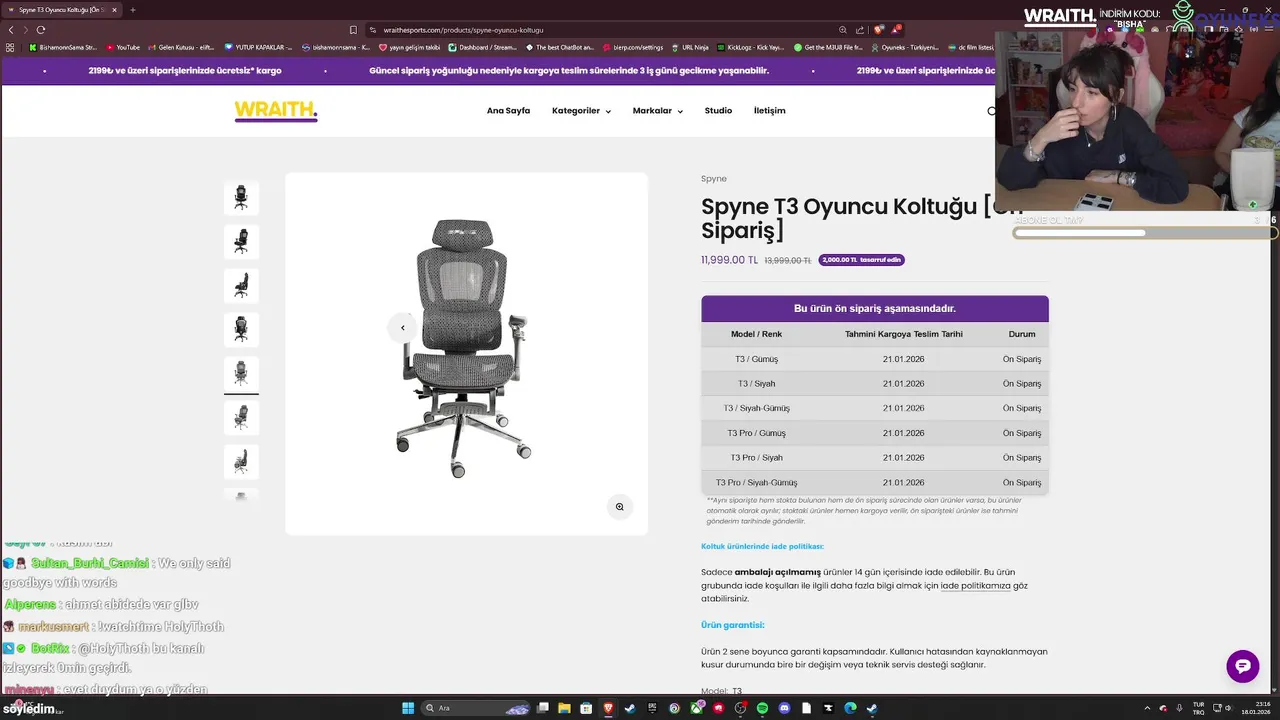Viewport: 1280px width, 720px height.
Task: Click the 'T3 / Siyah-Gümüş' table cell
Action: click(757, 408)
